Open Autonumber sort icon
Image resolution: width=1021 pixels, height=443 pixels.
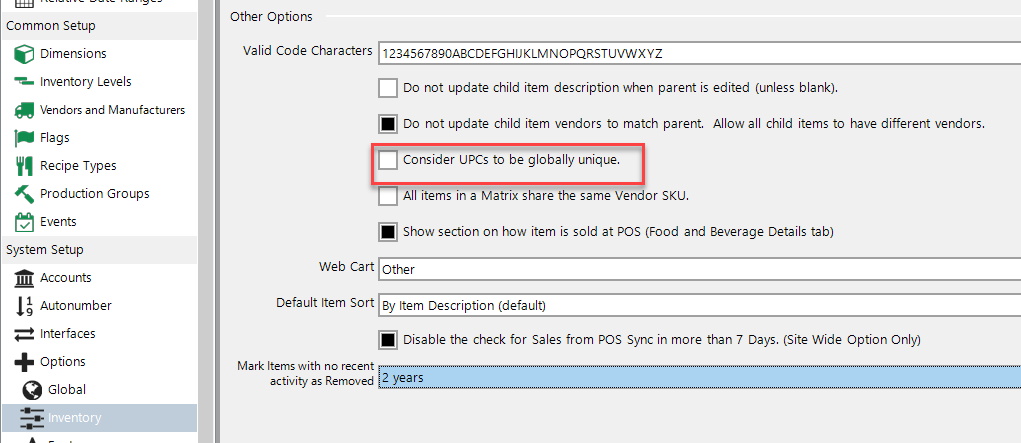(x=24, y=306)
